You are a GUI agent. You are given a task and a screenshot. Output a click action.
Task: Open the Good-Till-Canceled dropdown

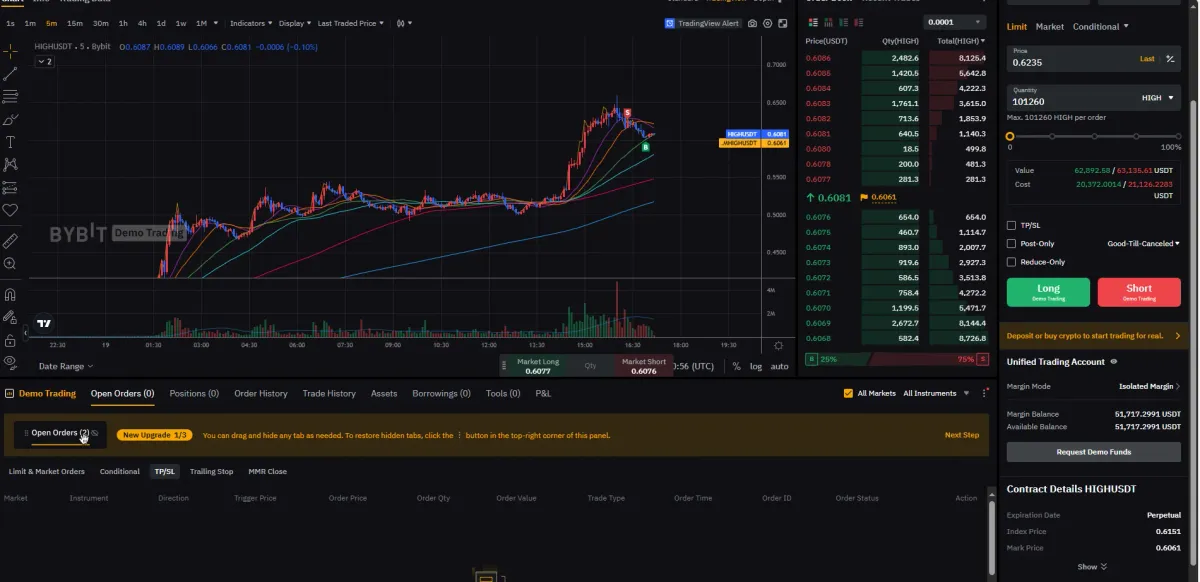point(1143,244)
